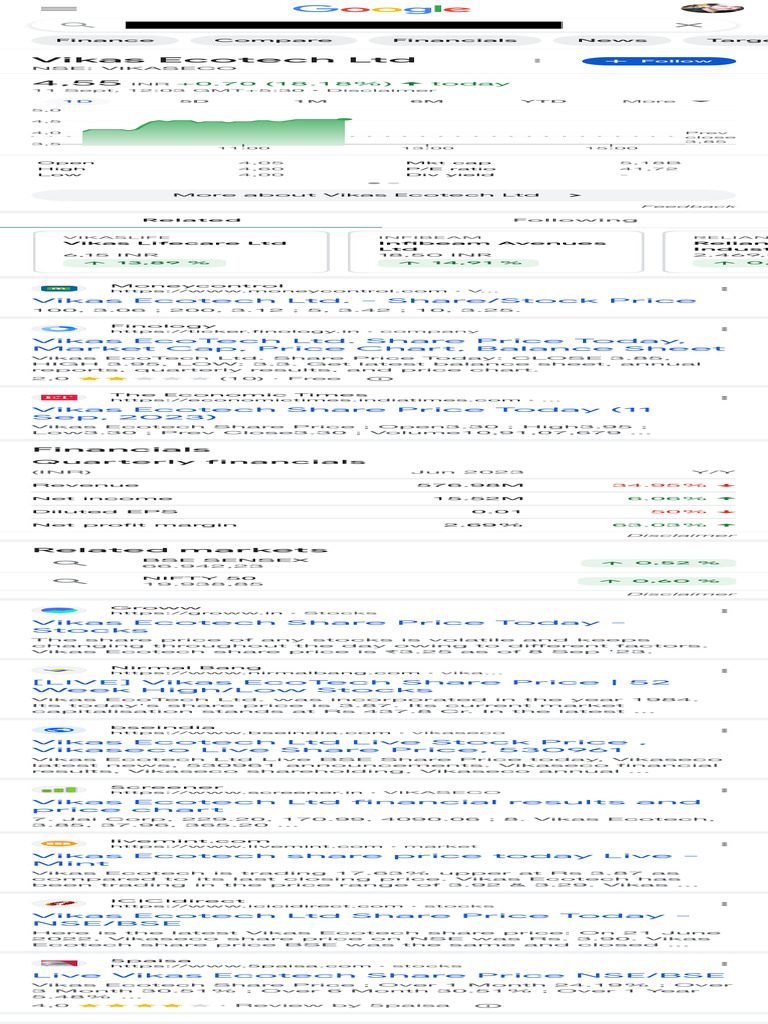Open three-dot menu for Groww result
This screenshot has width=768, height=1024.
(x=724, y=611)
